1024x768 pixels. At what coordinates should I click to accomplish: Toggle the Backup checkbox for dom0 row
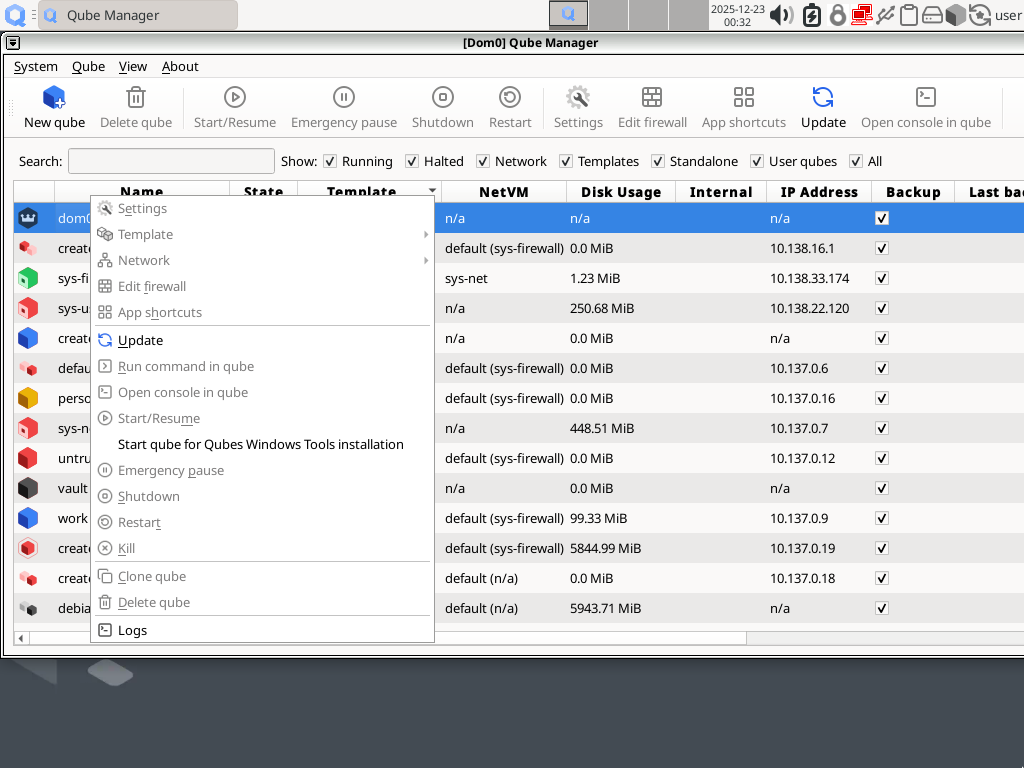(882, 218)
